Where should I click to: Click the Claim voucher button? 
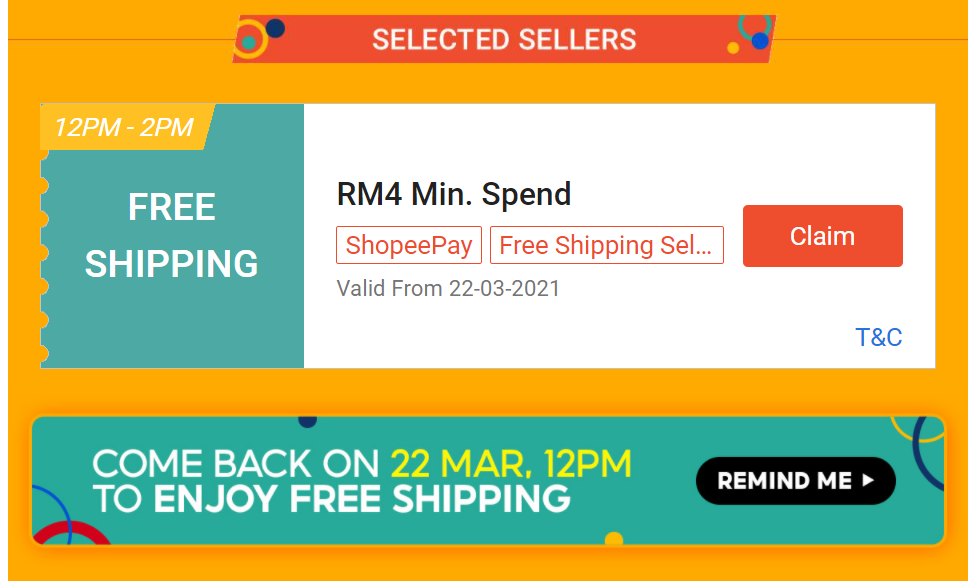click(x=822, y=237)
